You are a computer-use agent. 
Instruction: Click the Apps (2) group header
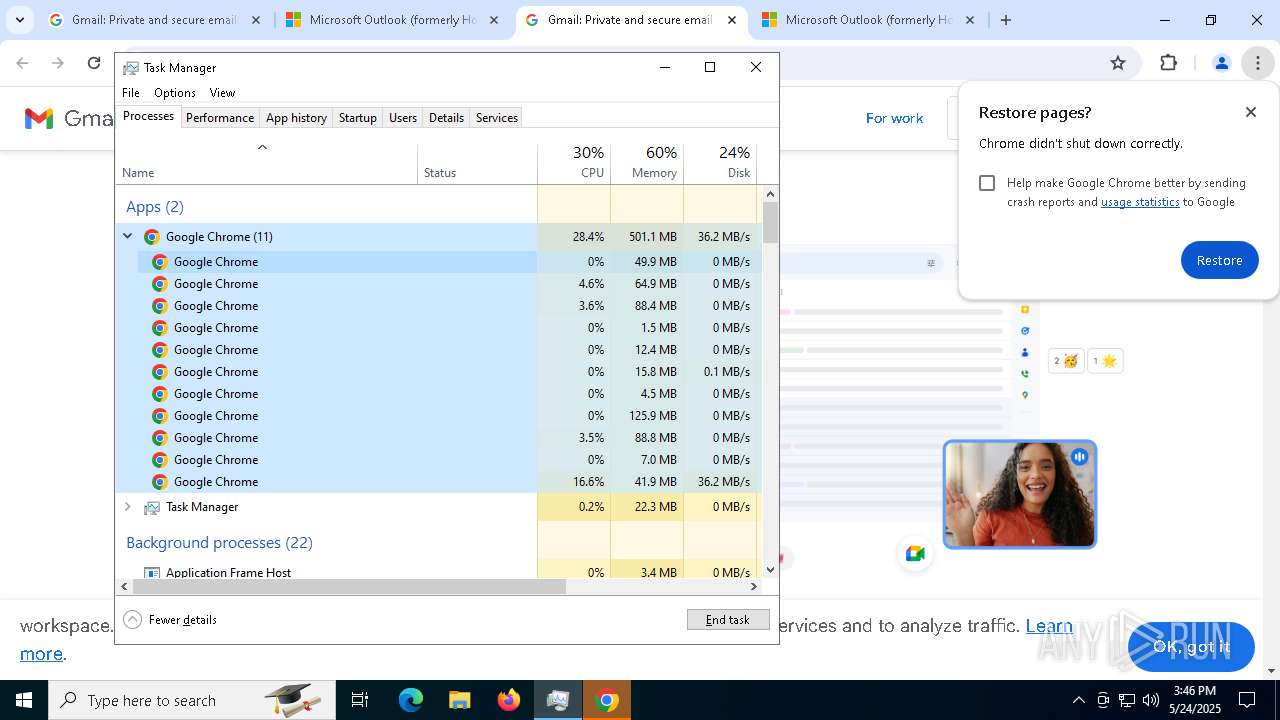pyautogui.click(x=155, y=207)
